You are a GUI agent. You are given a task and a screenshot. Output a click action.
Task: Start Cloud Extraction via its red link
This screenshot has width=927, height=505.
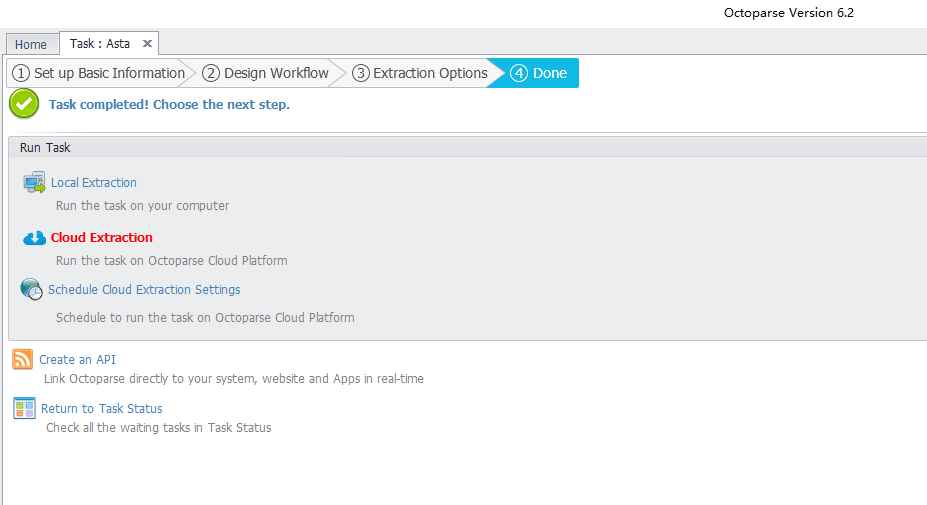(x=102, y=238)
